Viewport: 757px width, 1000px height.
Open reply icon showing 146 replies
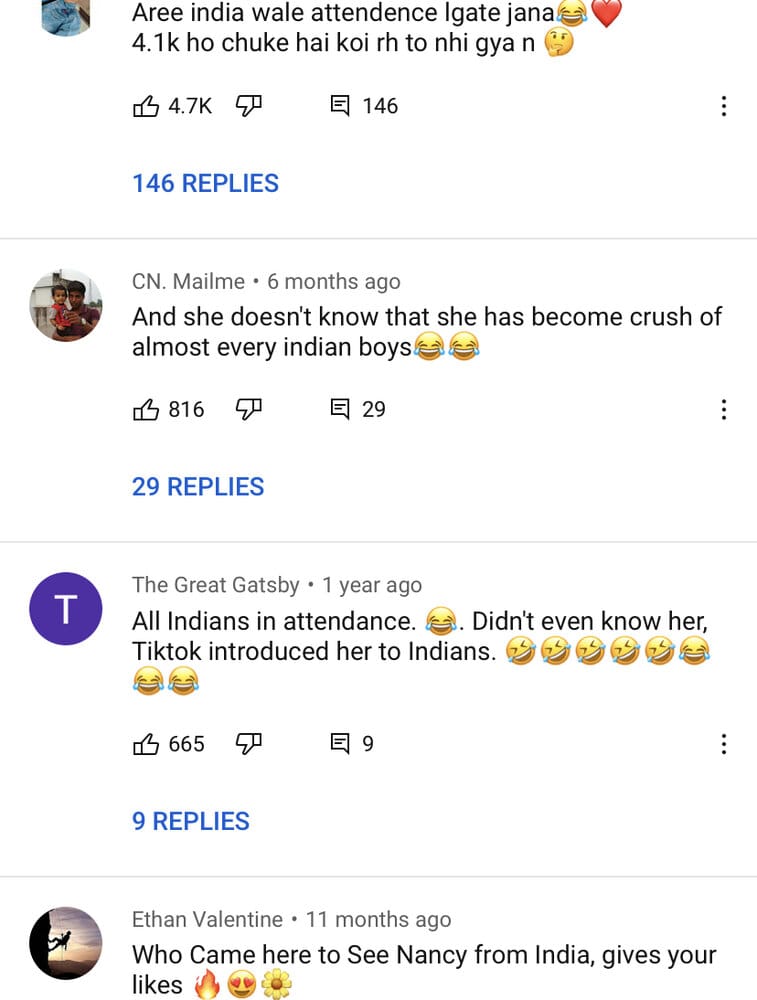coord(340,106)
